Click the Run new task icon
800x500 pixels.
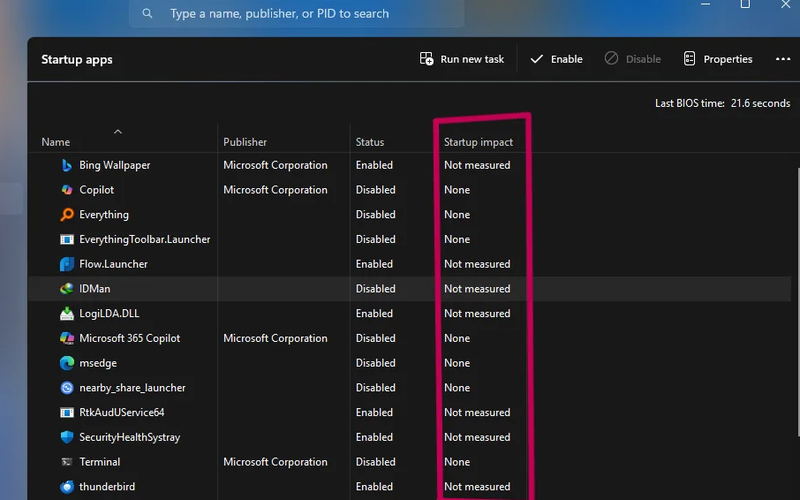coord(426,59)
